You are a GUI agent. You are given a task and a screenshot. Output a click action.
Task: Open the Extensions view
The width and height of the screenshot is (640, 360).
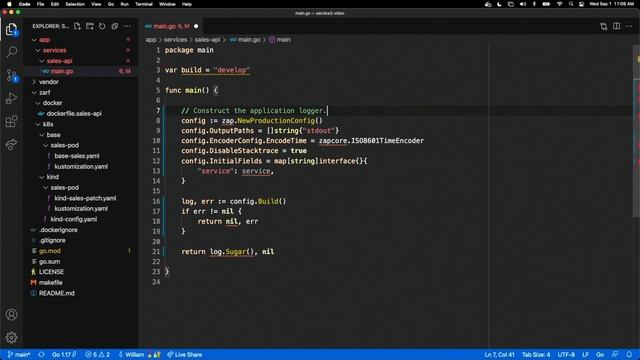tap(11, 121)
